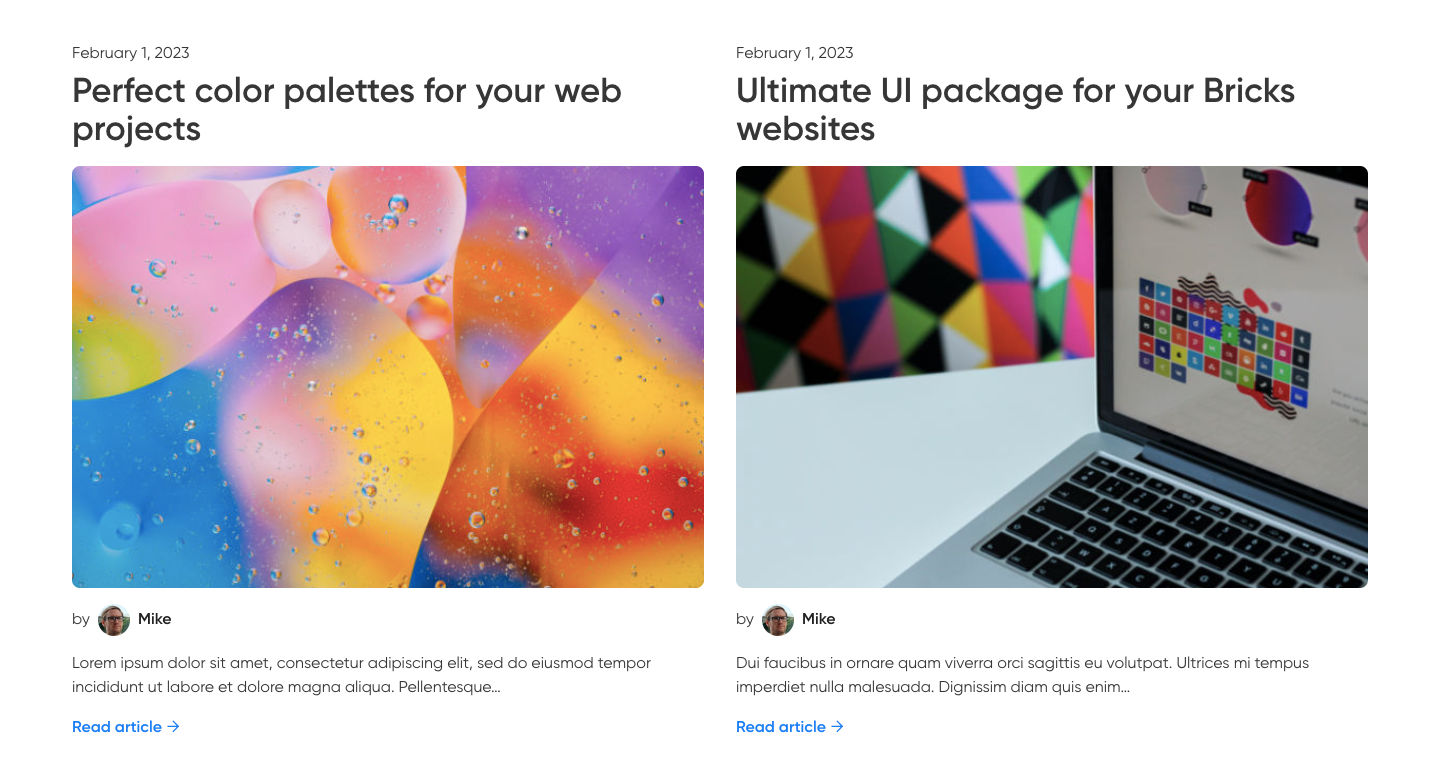Open the Read article link for color palettes

pyautogui.click(x=126, y=727)
